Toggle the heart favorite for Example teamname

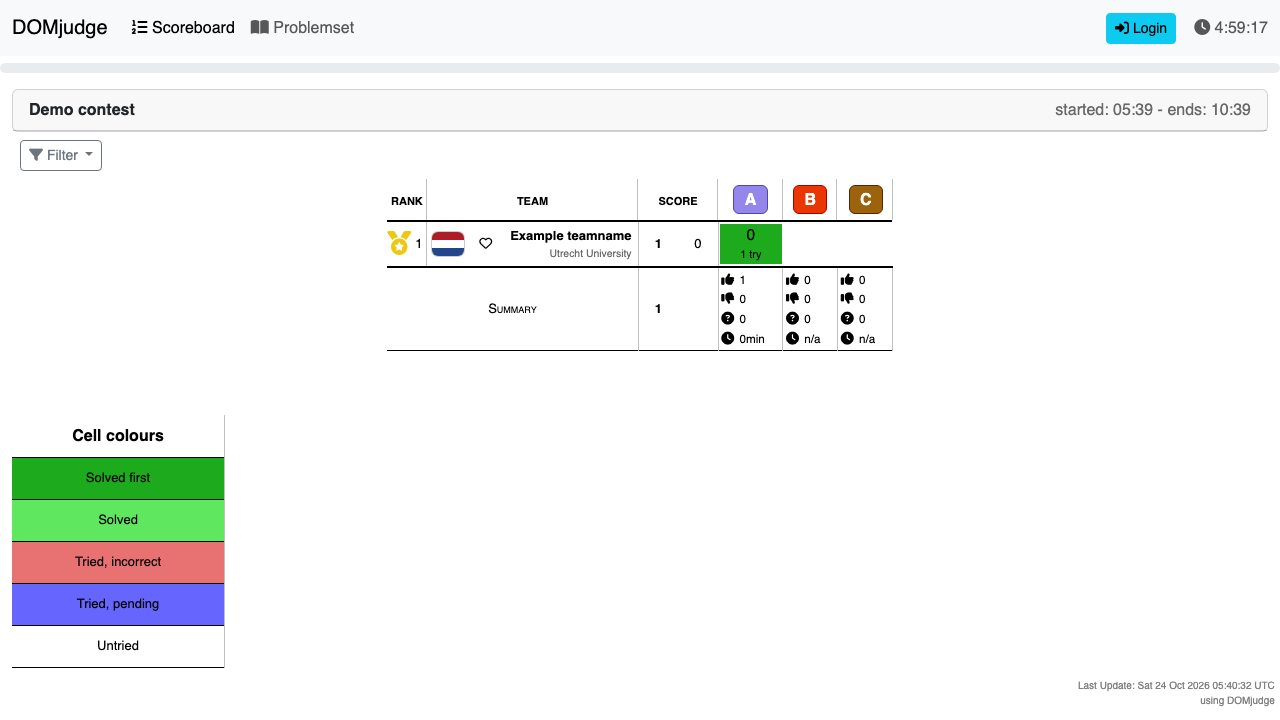tap(486, 243)
